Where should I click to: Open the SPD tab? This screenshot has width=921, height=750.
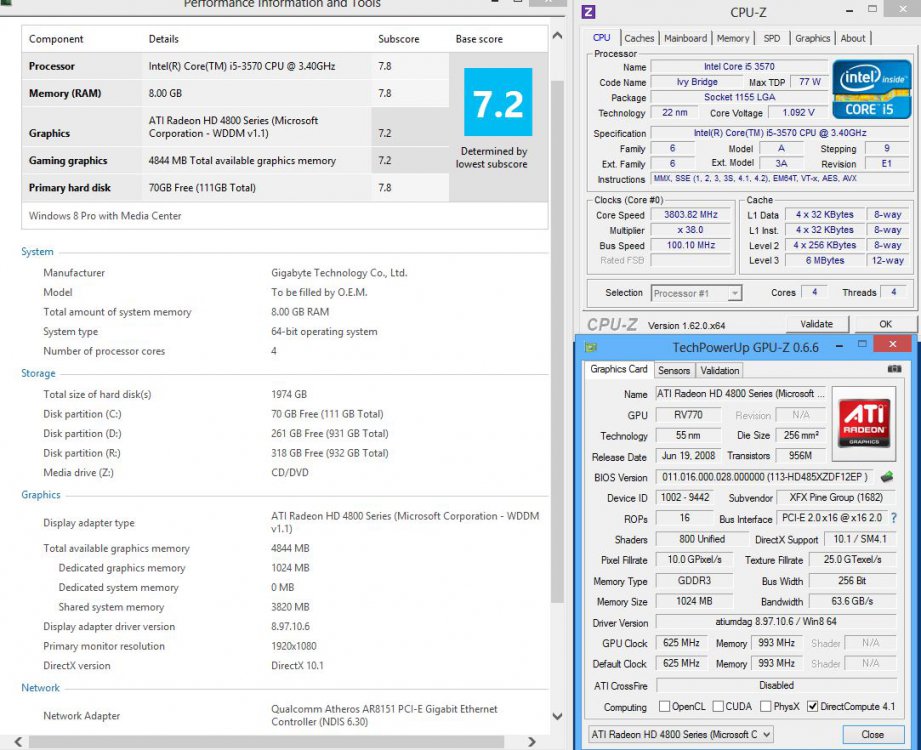(772, 38)
